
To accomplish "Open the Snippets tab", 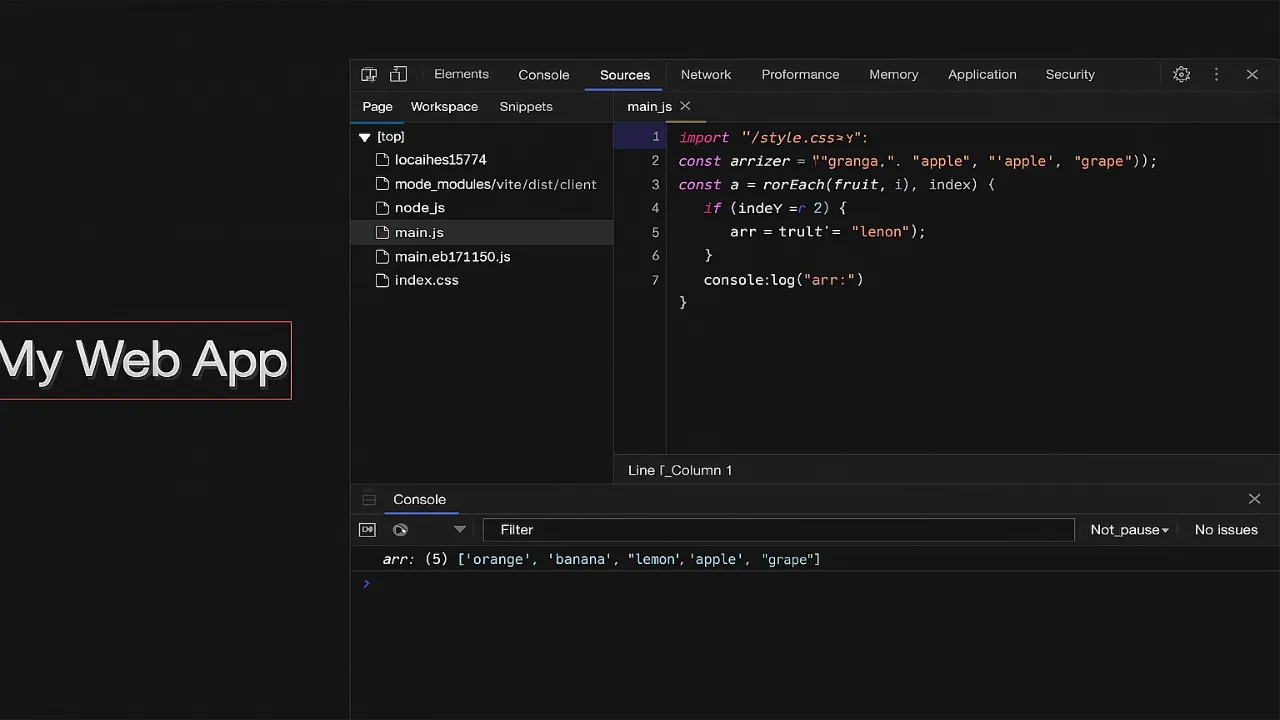I will coord(525,106).
